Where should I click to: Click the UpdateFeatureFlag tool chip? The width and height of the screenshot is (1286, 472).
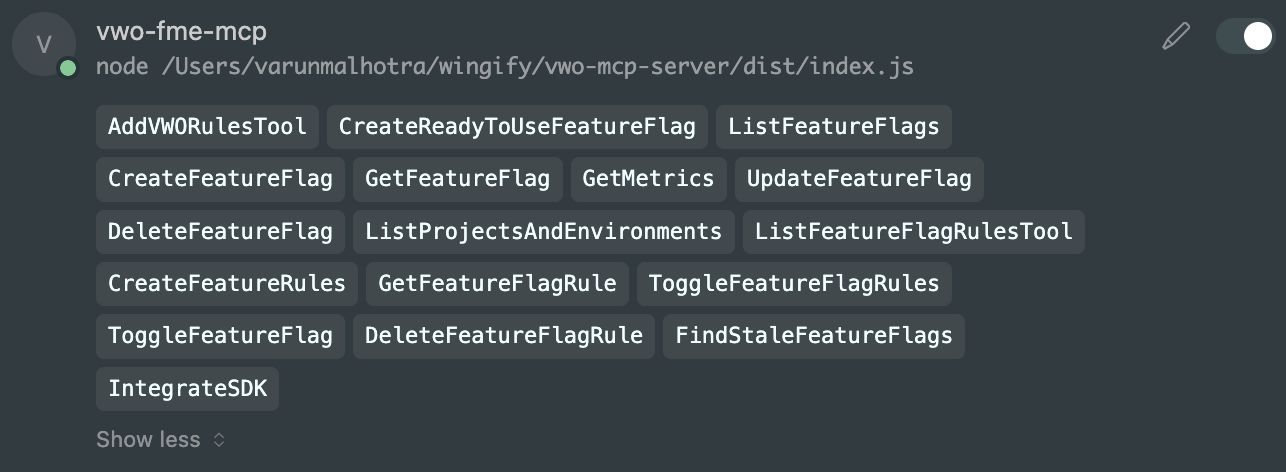tap(860, 179)
